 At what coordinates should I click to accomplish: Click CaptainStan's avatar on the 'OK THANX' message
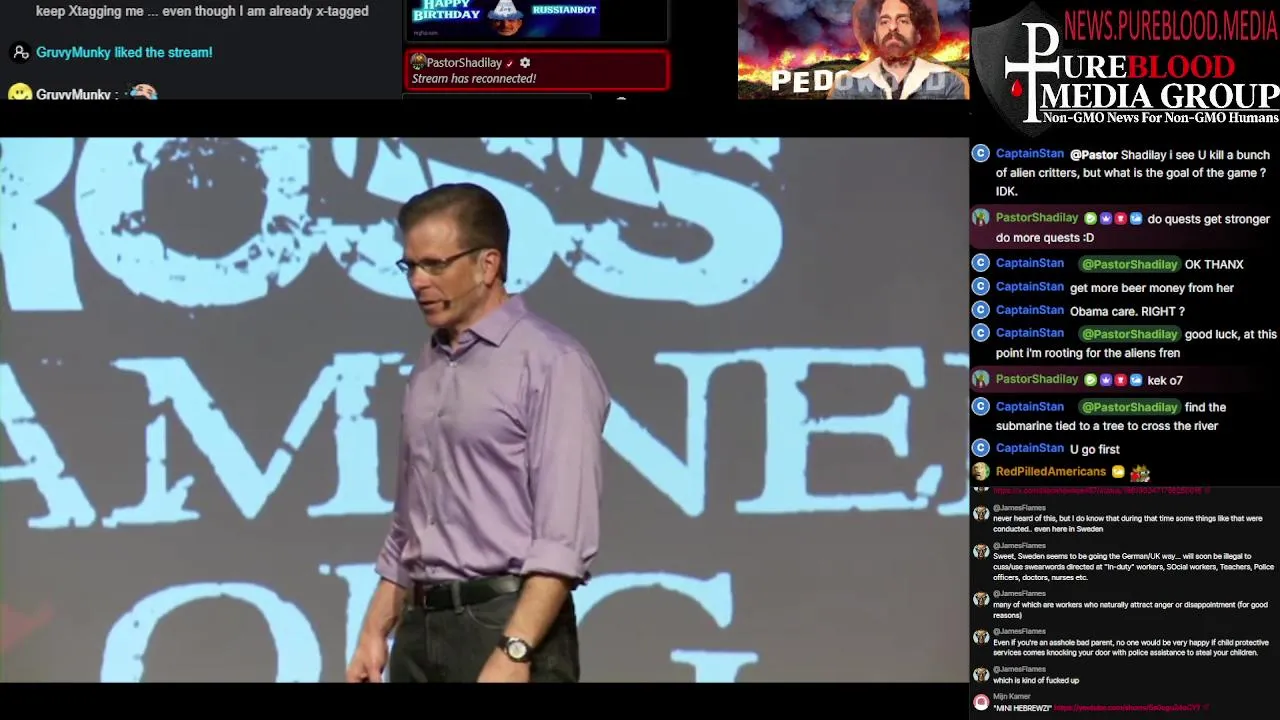(980, 263)
